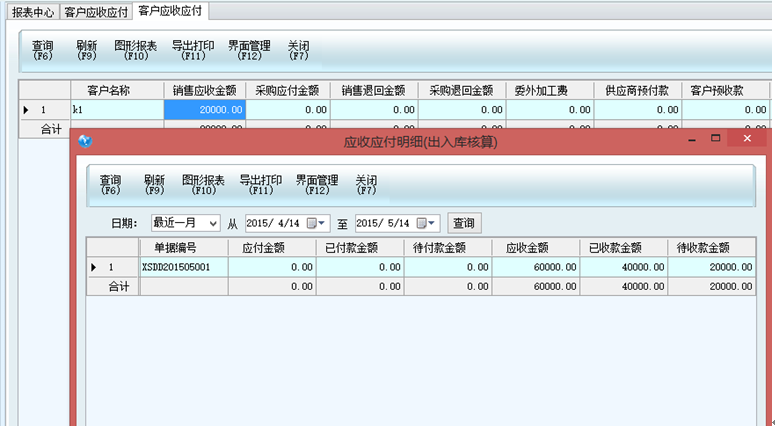Screen dimensions: 775x431
Task: Click 刷新 (F9) in the detail dialog toolbar
Action: [x=154, y=184]
